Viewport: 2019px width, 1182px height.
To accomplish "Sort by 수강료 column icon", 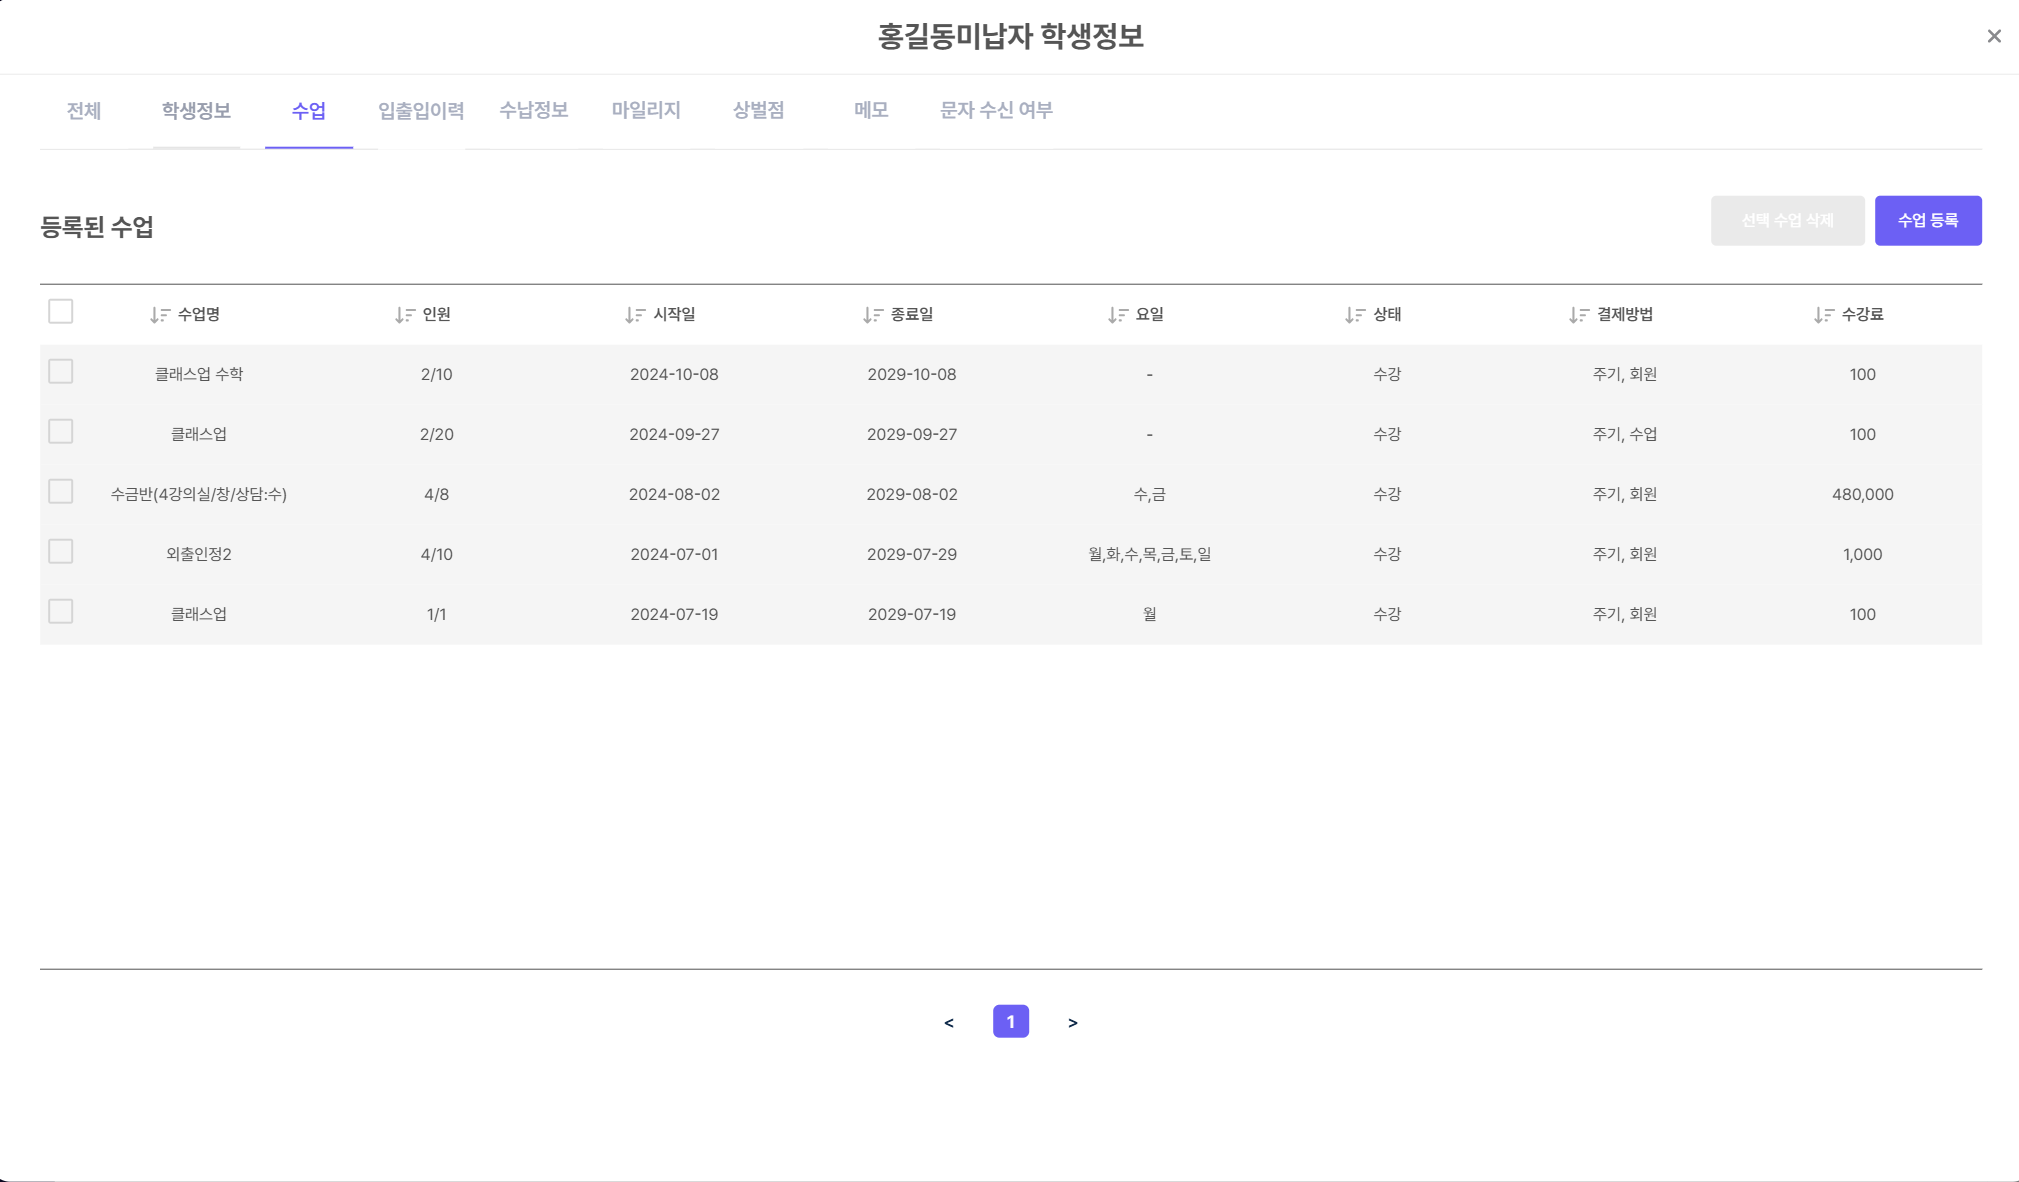I will [x=1824, y=315].
